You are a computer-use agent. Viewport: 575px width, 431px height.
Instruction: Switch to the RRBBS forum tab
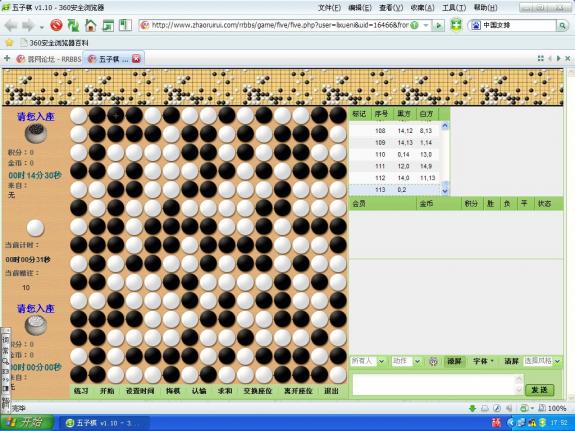pos(49,59)
